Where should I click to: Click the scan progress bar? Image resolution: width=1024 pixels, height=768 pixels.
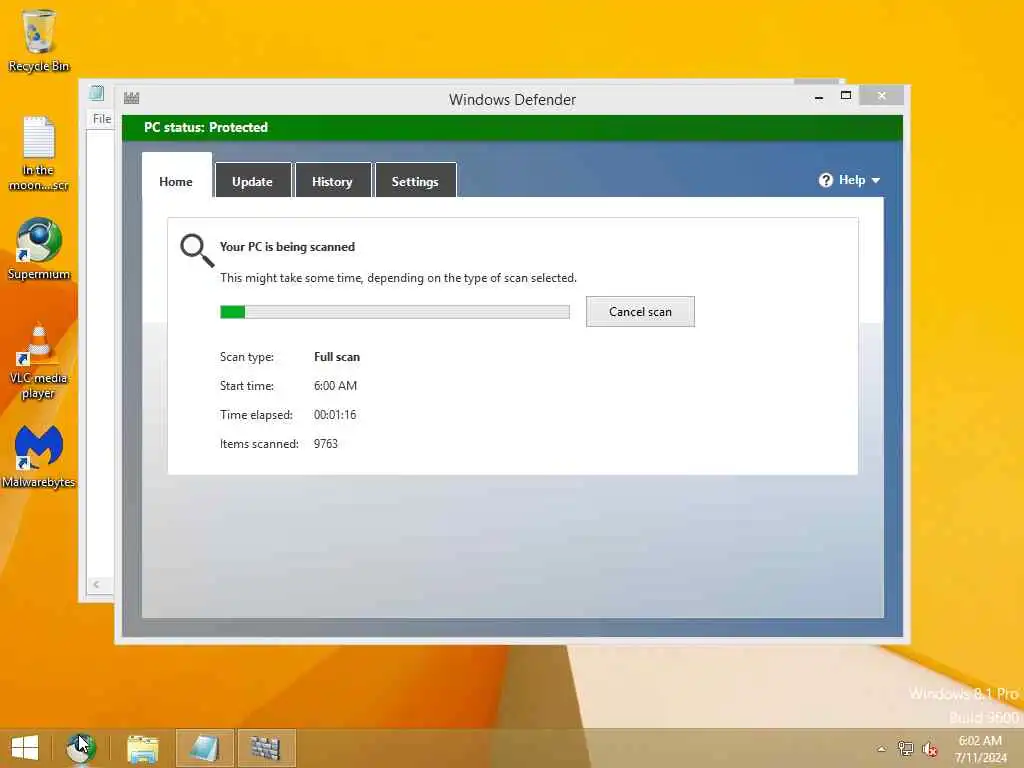point(394,312)
